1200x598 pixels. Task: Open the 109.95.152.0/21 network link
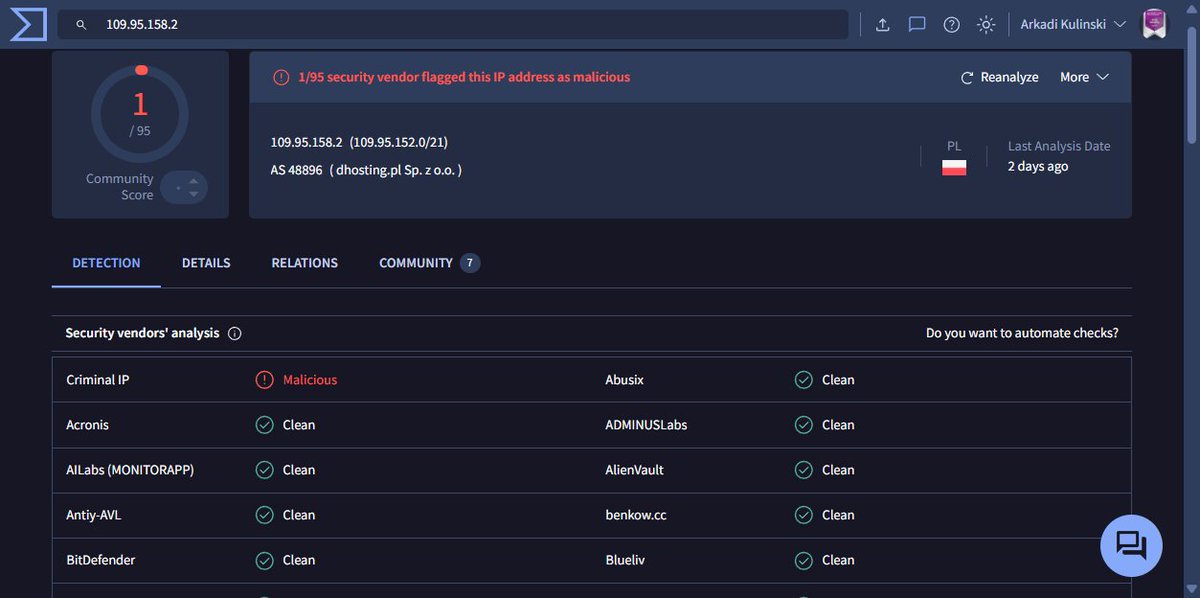point(399,141)
